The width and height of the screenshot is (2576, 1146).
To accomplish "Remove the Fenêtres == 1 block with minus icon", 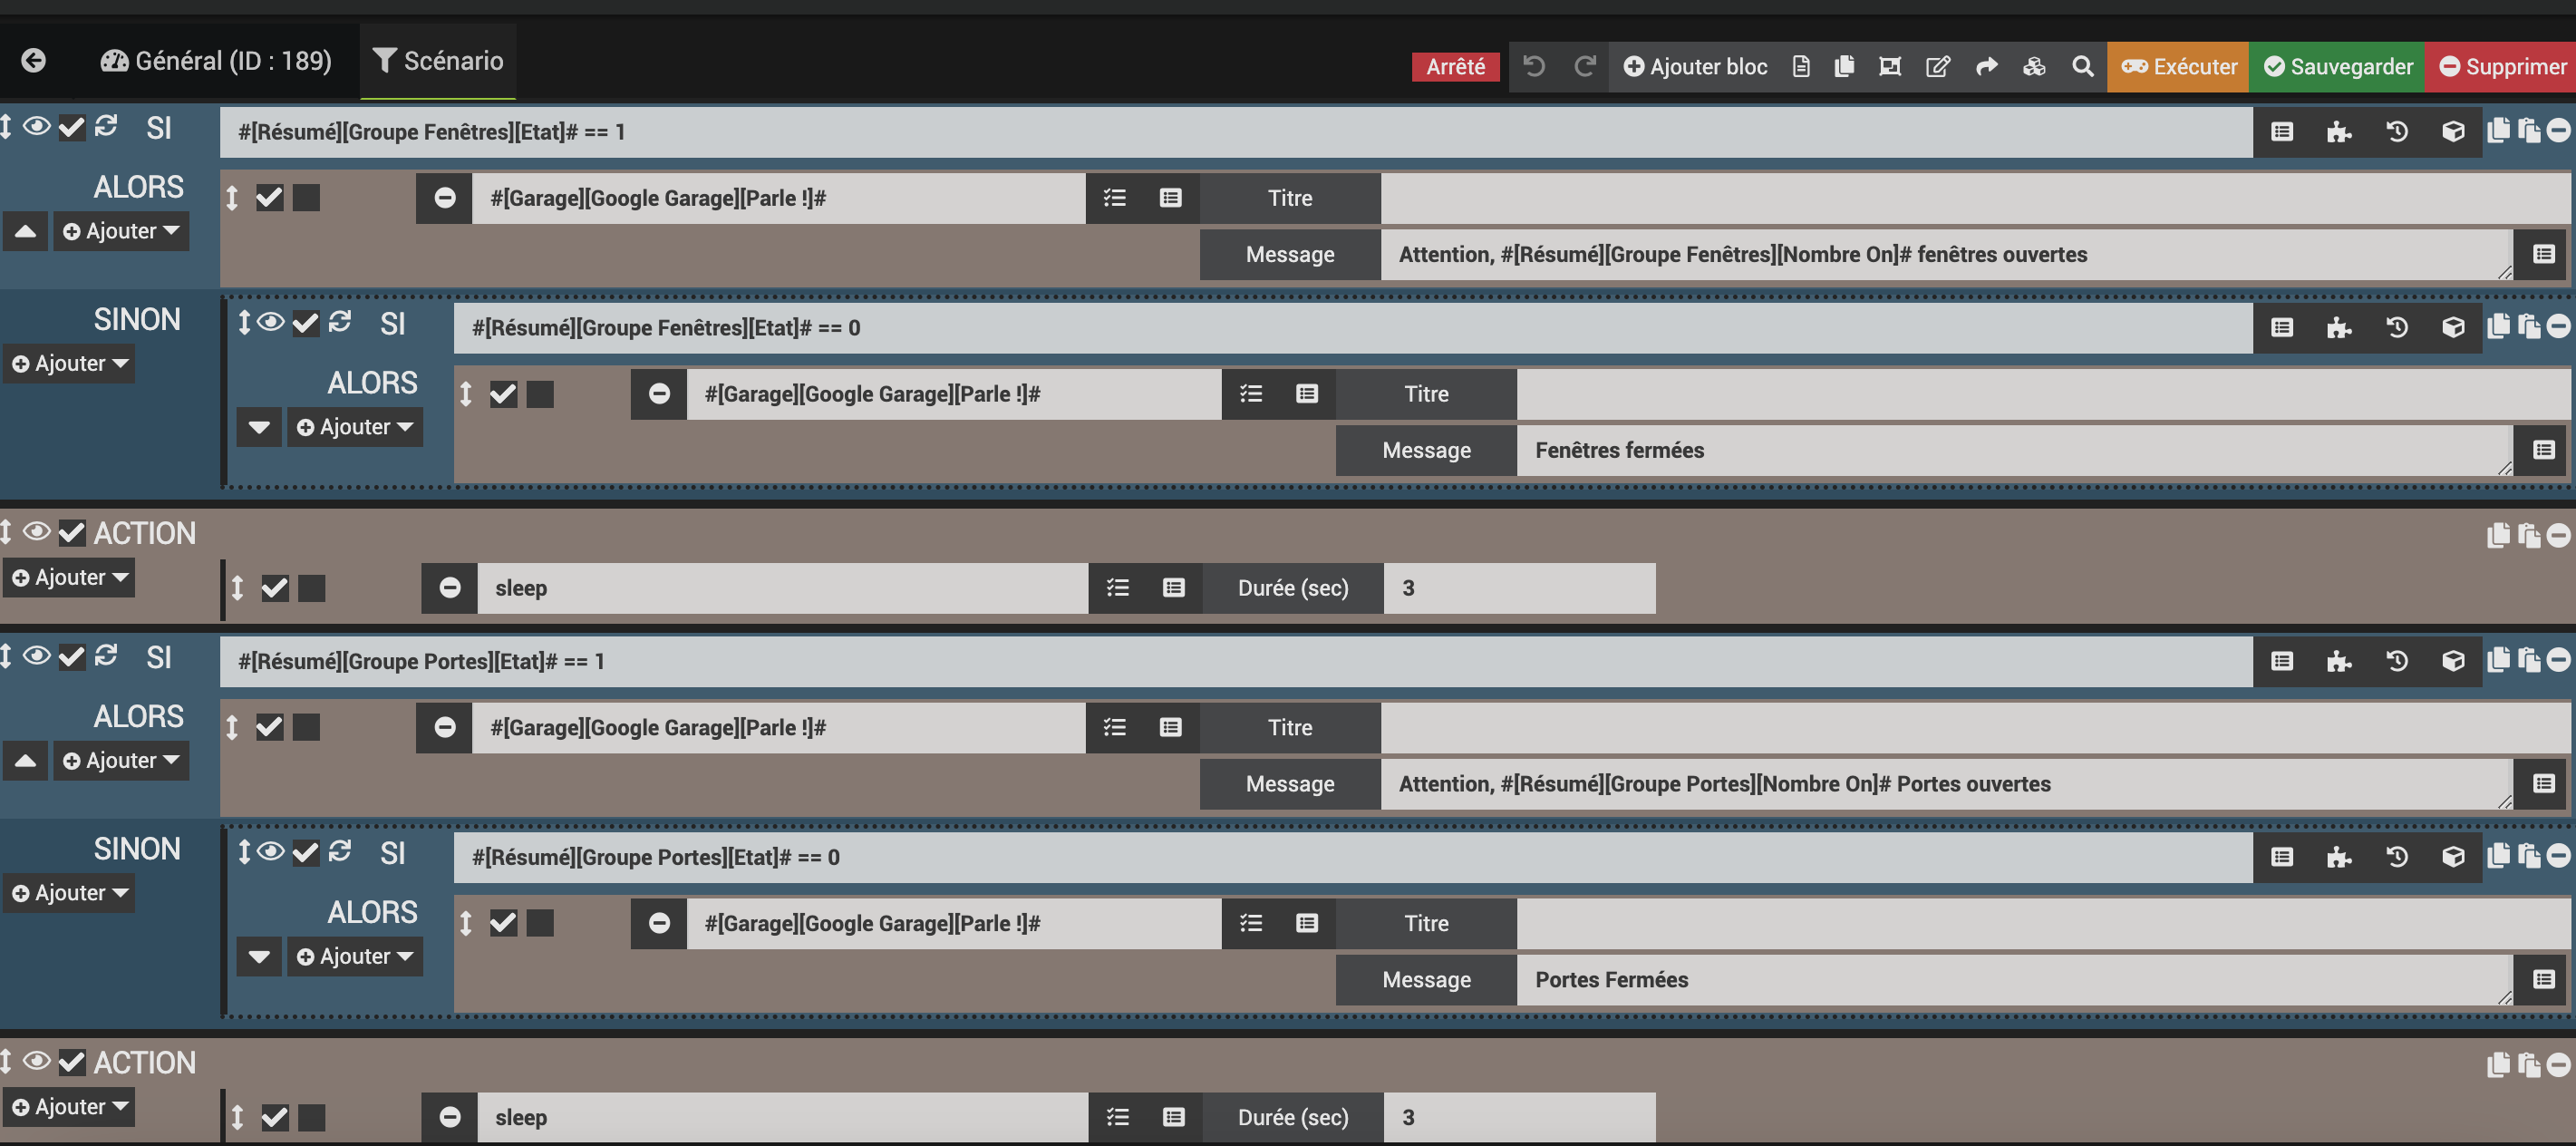I will click(x=2559, y=131).
